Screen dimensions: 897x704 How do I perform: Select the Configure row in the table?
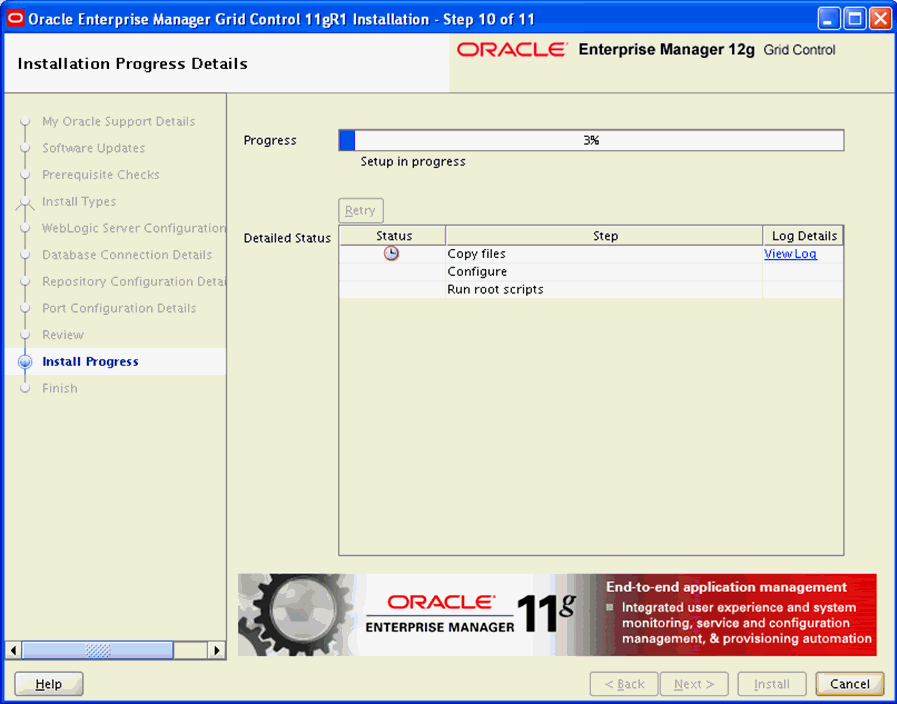click(x=591, y=272)
